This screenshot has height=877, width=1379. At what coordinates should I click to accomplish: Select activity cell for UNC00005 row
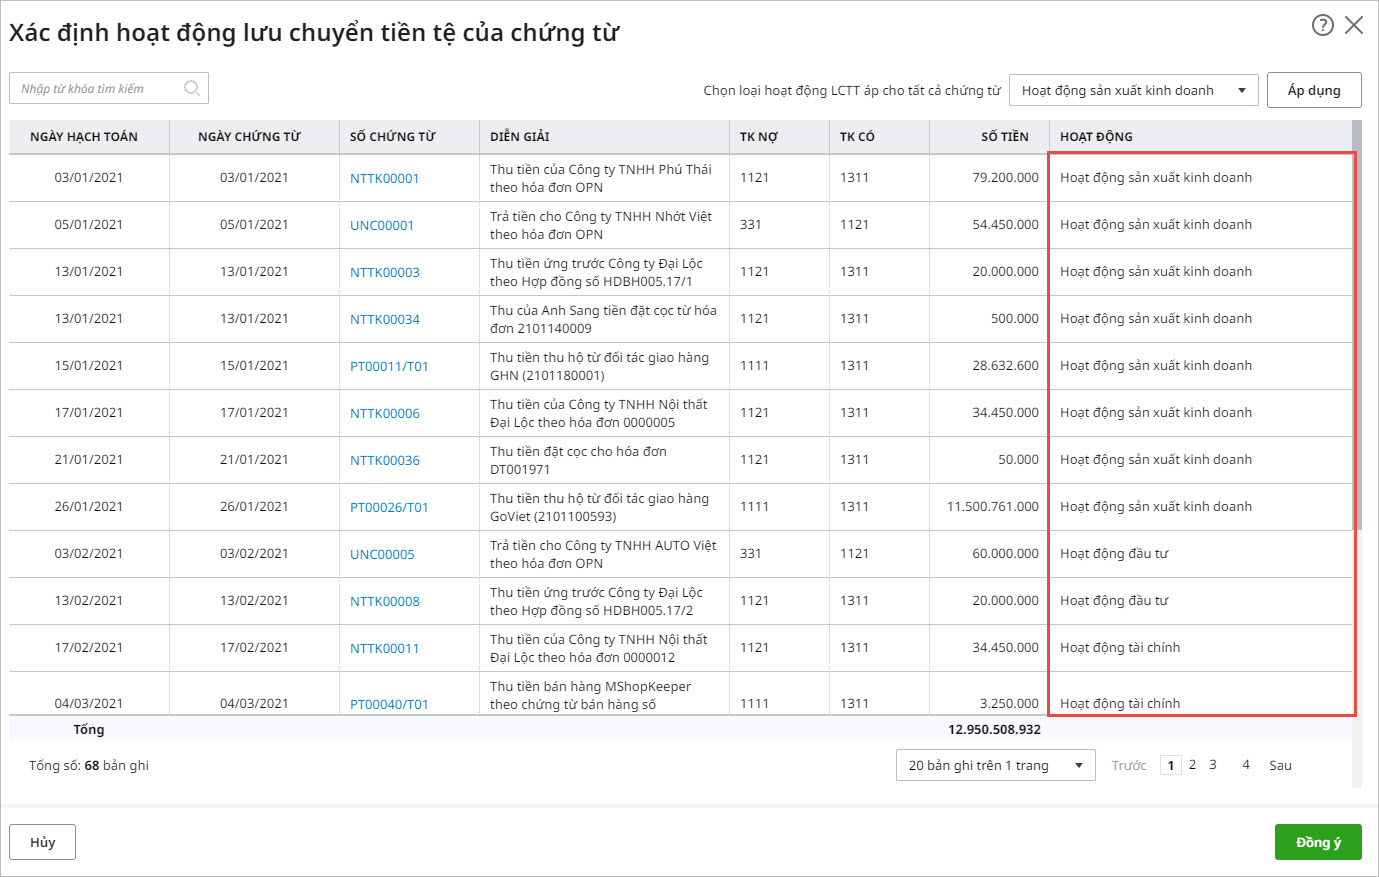point(1198,554)
